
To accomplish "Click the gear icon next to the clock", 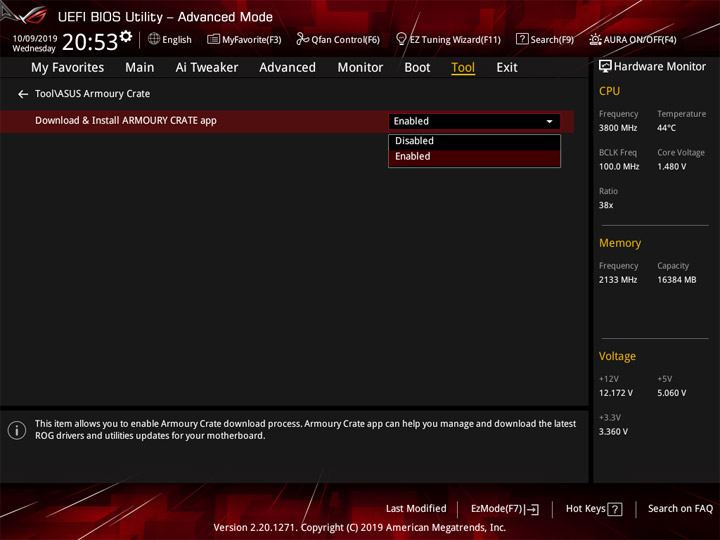I will (126, 36).
